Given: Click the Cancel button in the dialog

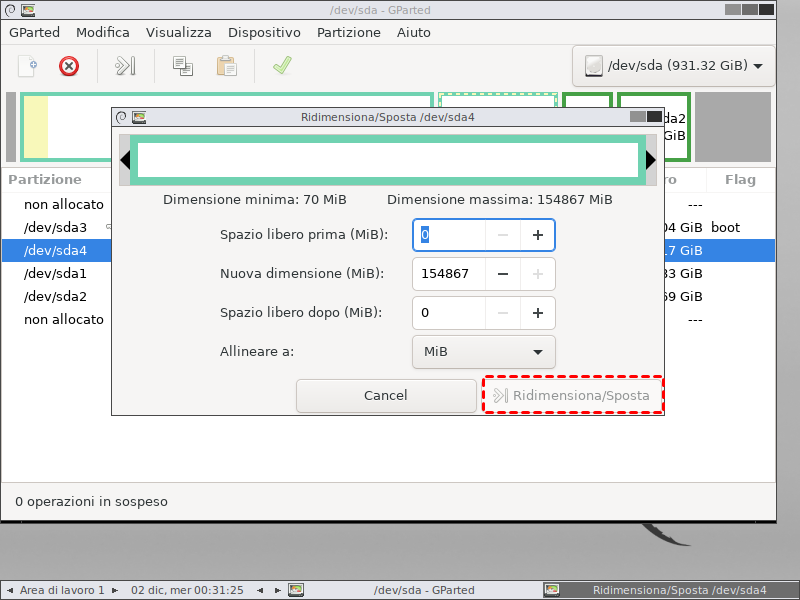Looking at the screenshot, I should pos(386,395).
